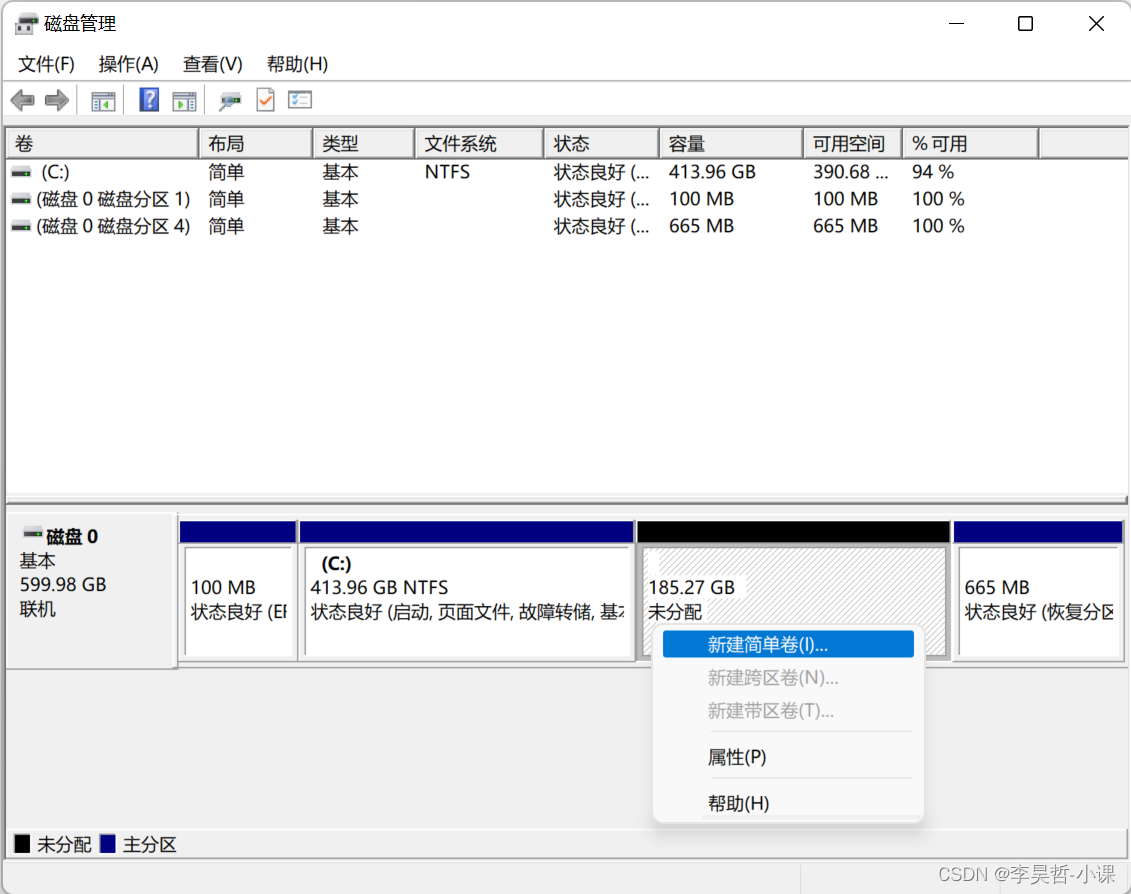Click the disabled 新建跨区卷(N)... entry
Screen dimensions: 1131x894
(788, 678)
